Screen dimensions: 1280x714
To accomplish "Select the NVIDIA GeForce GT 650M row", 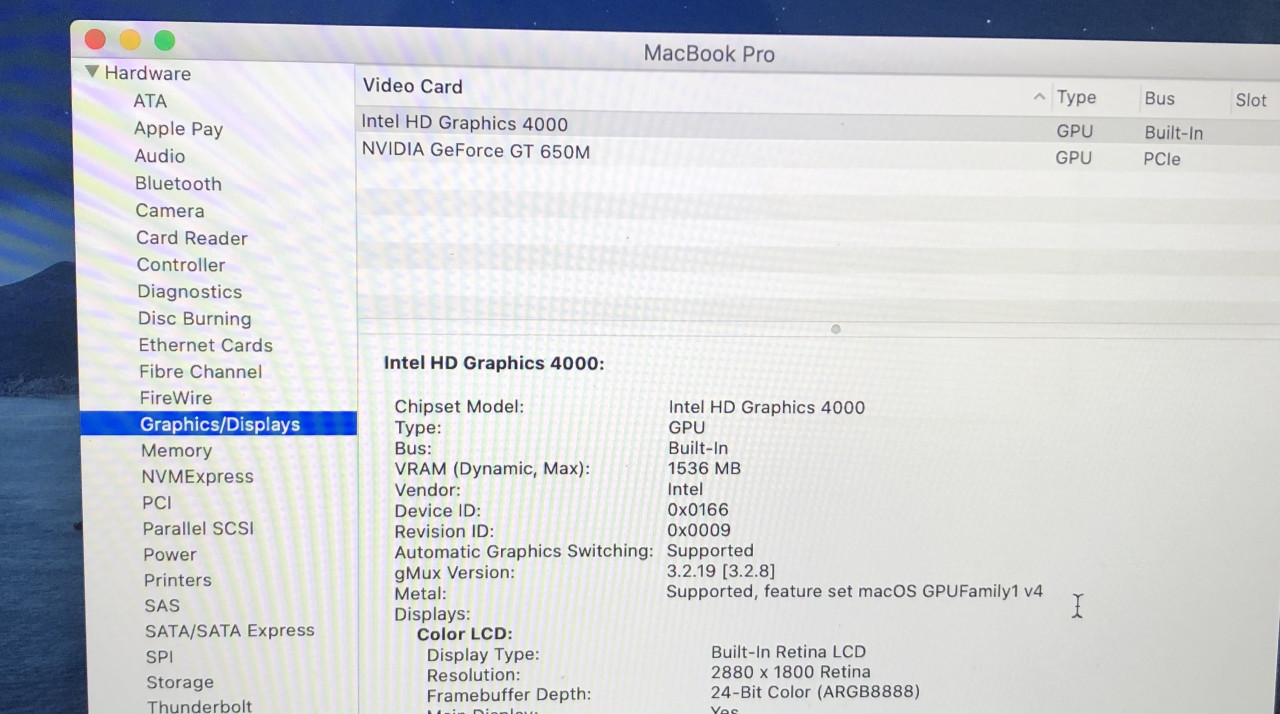I will pyautogui.click(x=475, y=151).
